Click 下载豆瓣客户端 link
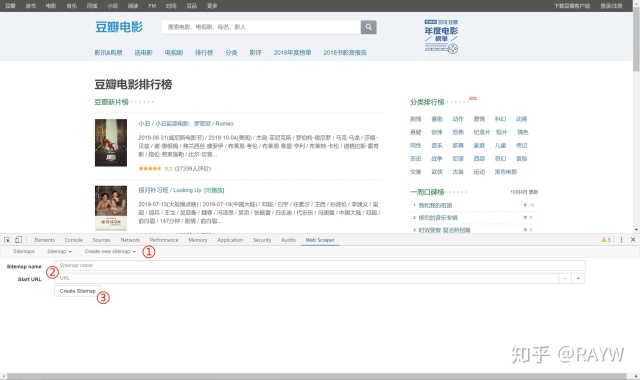The width and height of the screenshot is (640, 380). click(x=572, y=6)
